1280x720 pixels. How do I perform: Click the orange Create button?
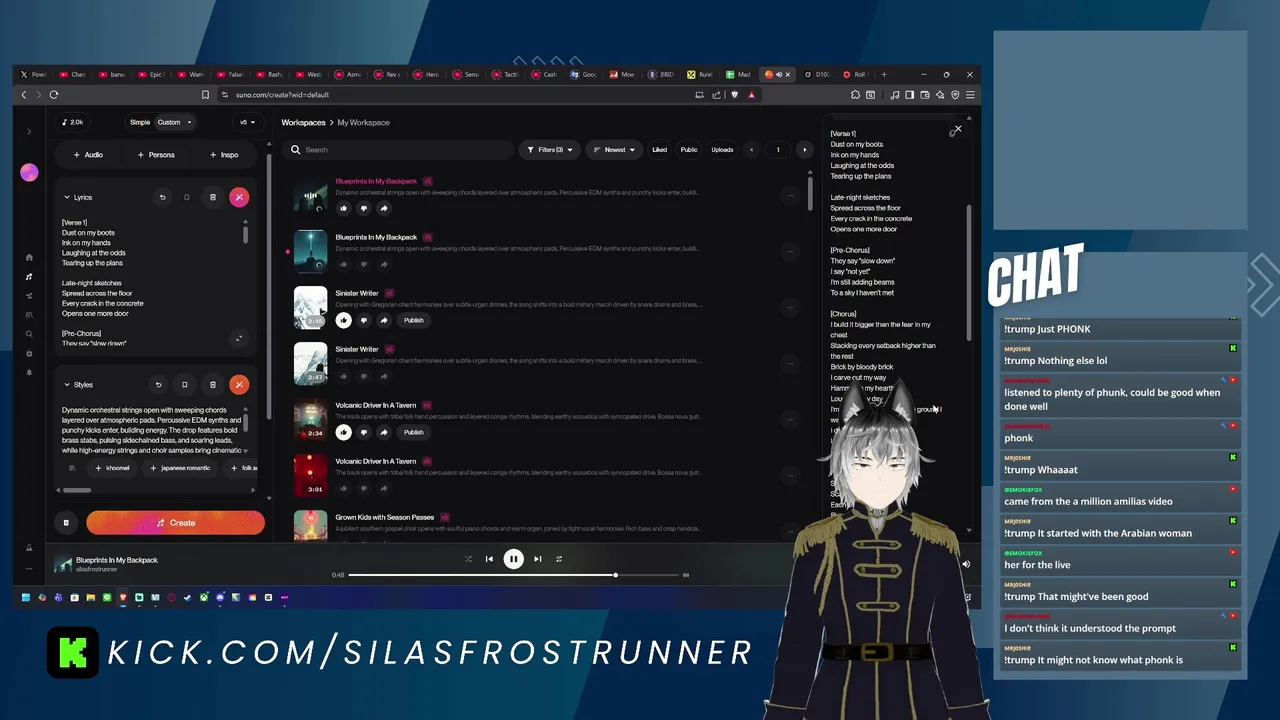click(x=175, y=522)
